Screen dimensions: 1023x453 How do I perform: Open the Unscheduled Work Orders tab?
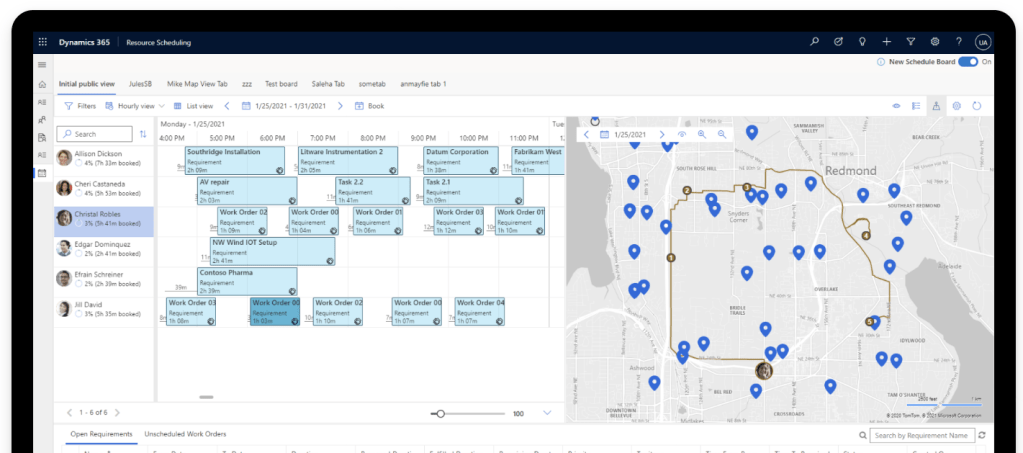[x=185, y=434]
